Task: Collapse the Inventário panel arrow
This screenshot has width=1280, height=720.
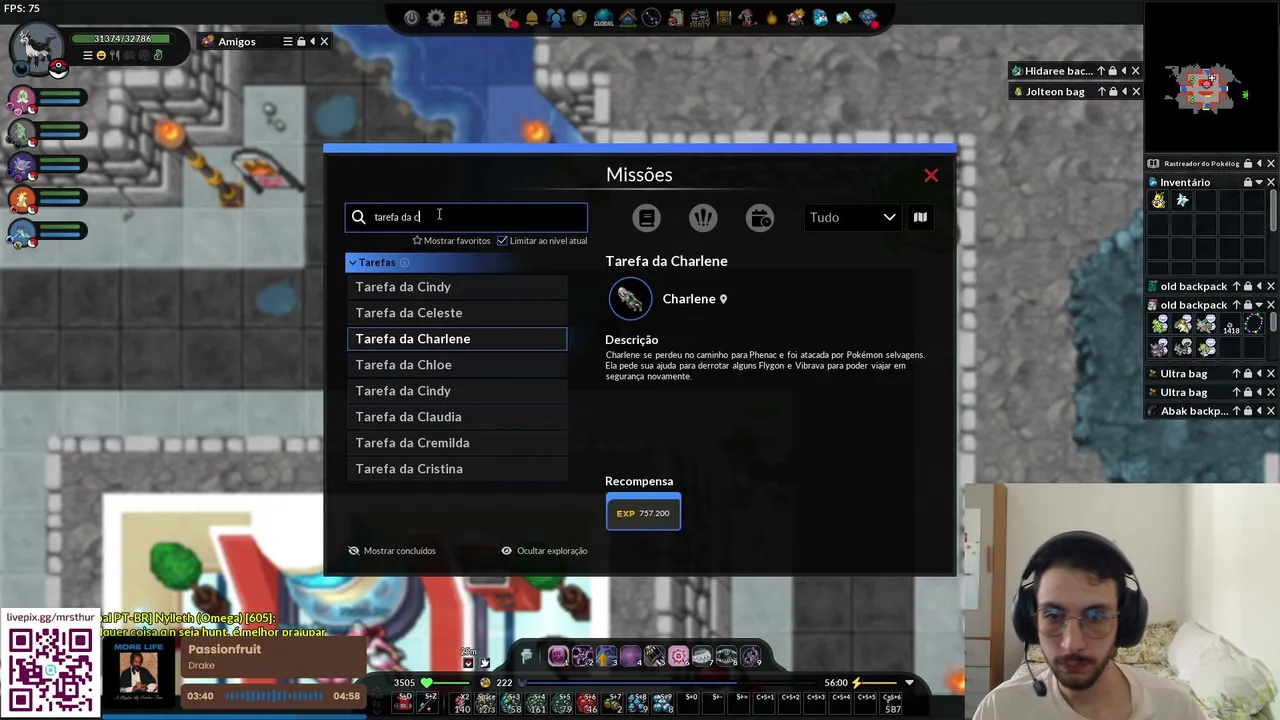Action: pos(1259,182)
